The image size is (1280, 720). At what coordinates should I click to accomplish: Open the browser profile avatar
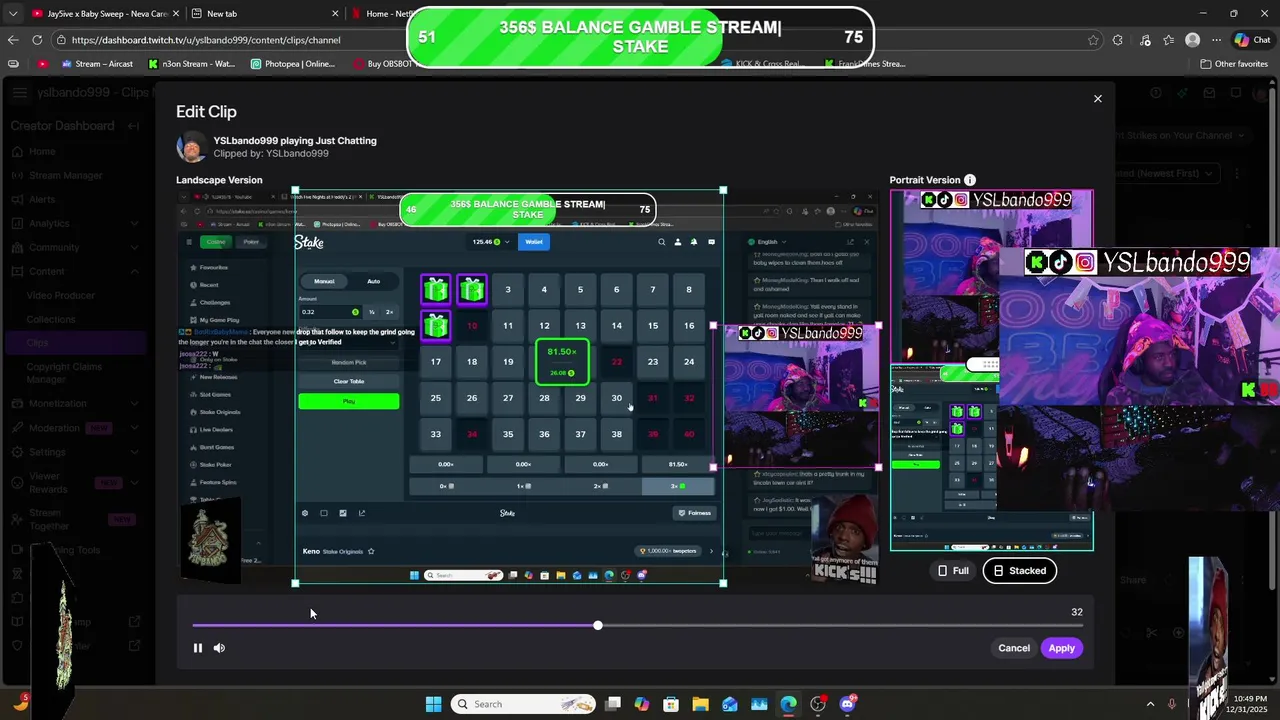(1192, 40)
